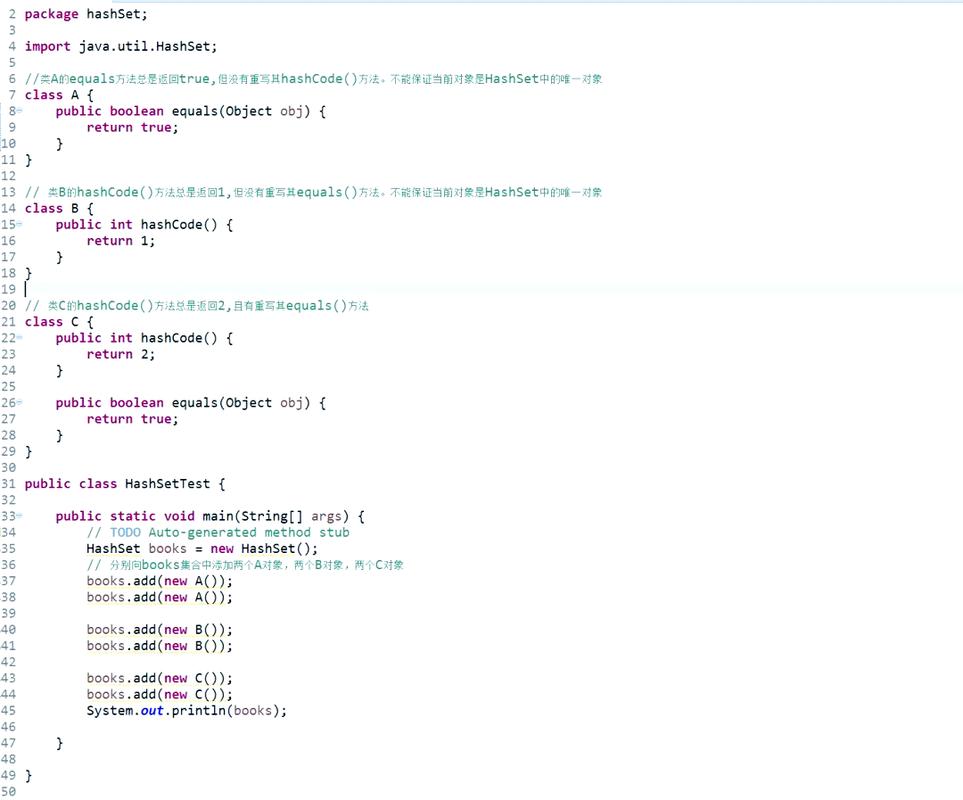Click line number 30 in the gutter
The height and width of the screenshot is (800, 963).
(9, 468)
